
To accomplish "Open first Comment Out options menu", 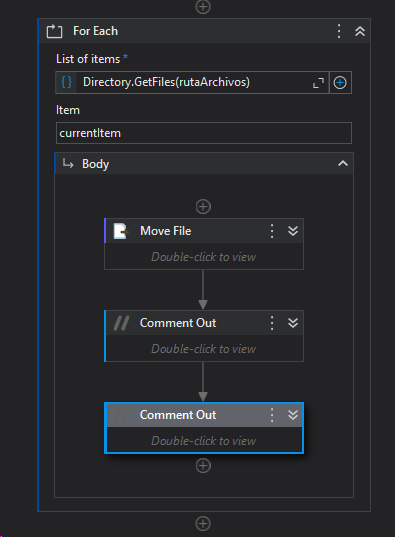I will tap(272, 323).
